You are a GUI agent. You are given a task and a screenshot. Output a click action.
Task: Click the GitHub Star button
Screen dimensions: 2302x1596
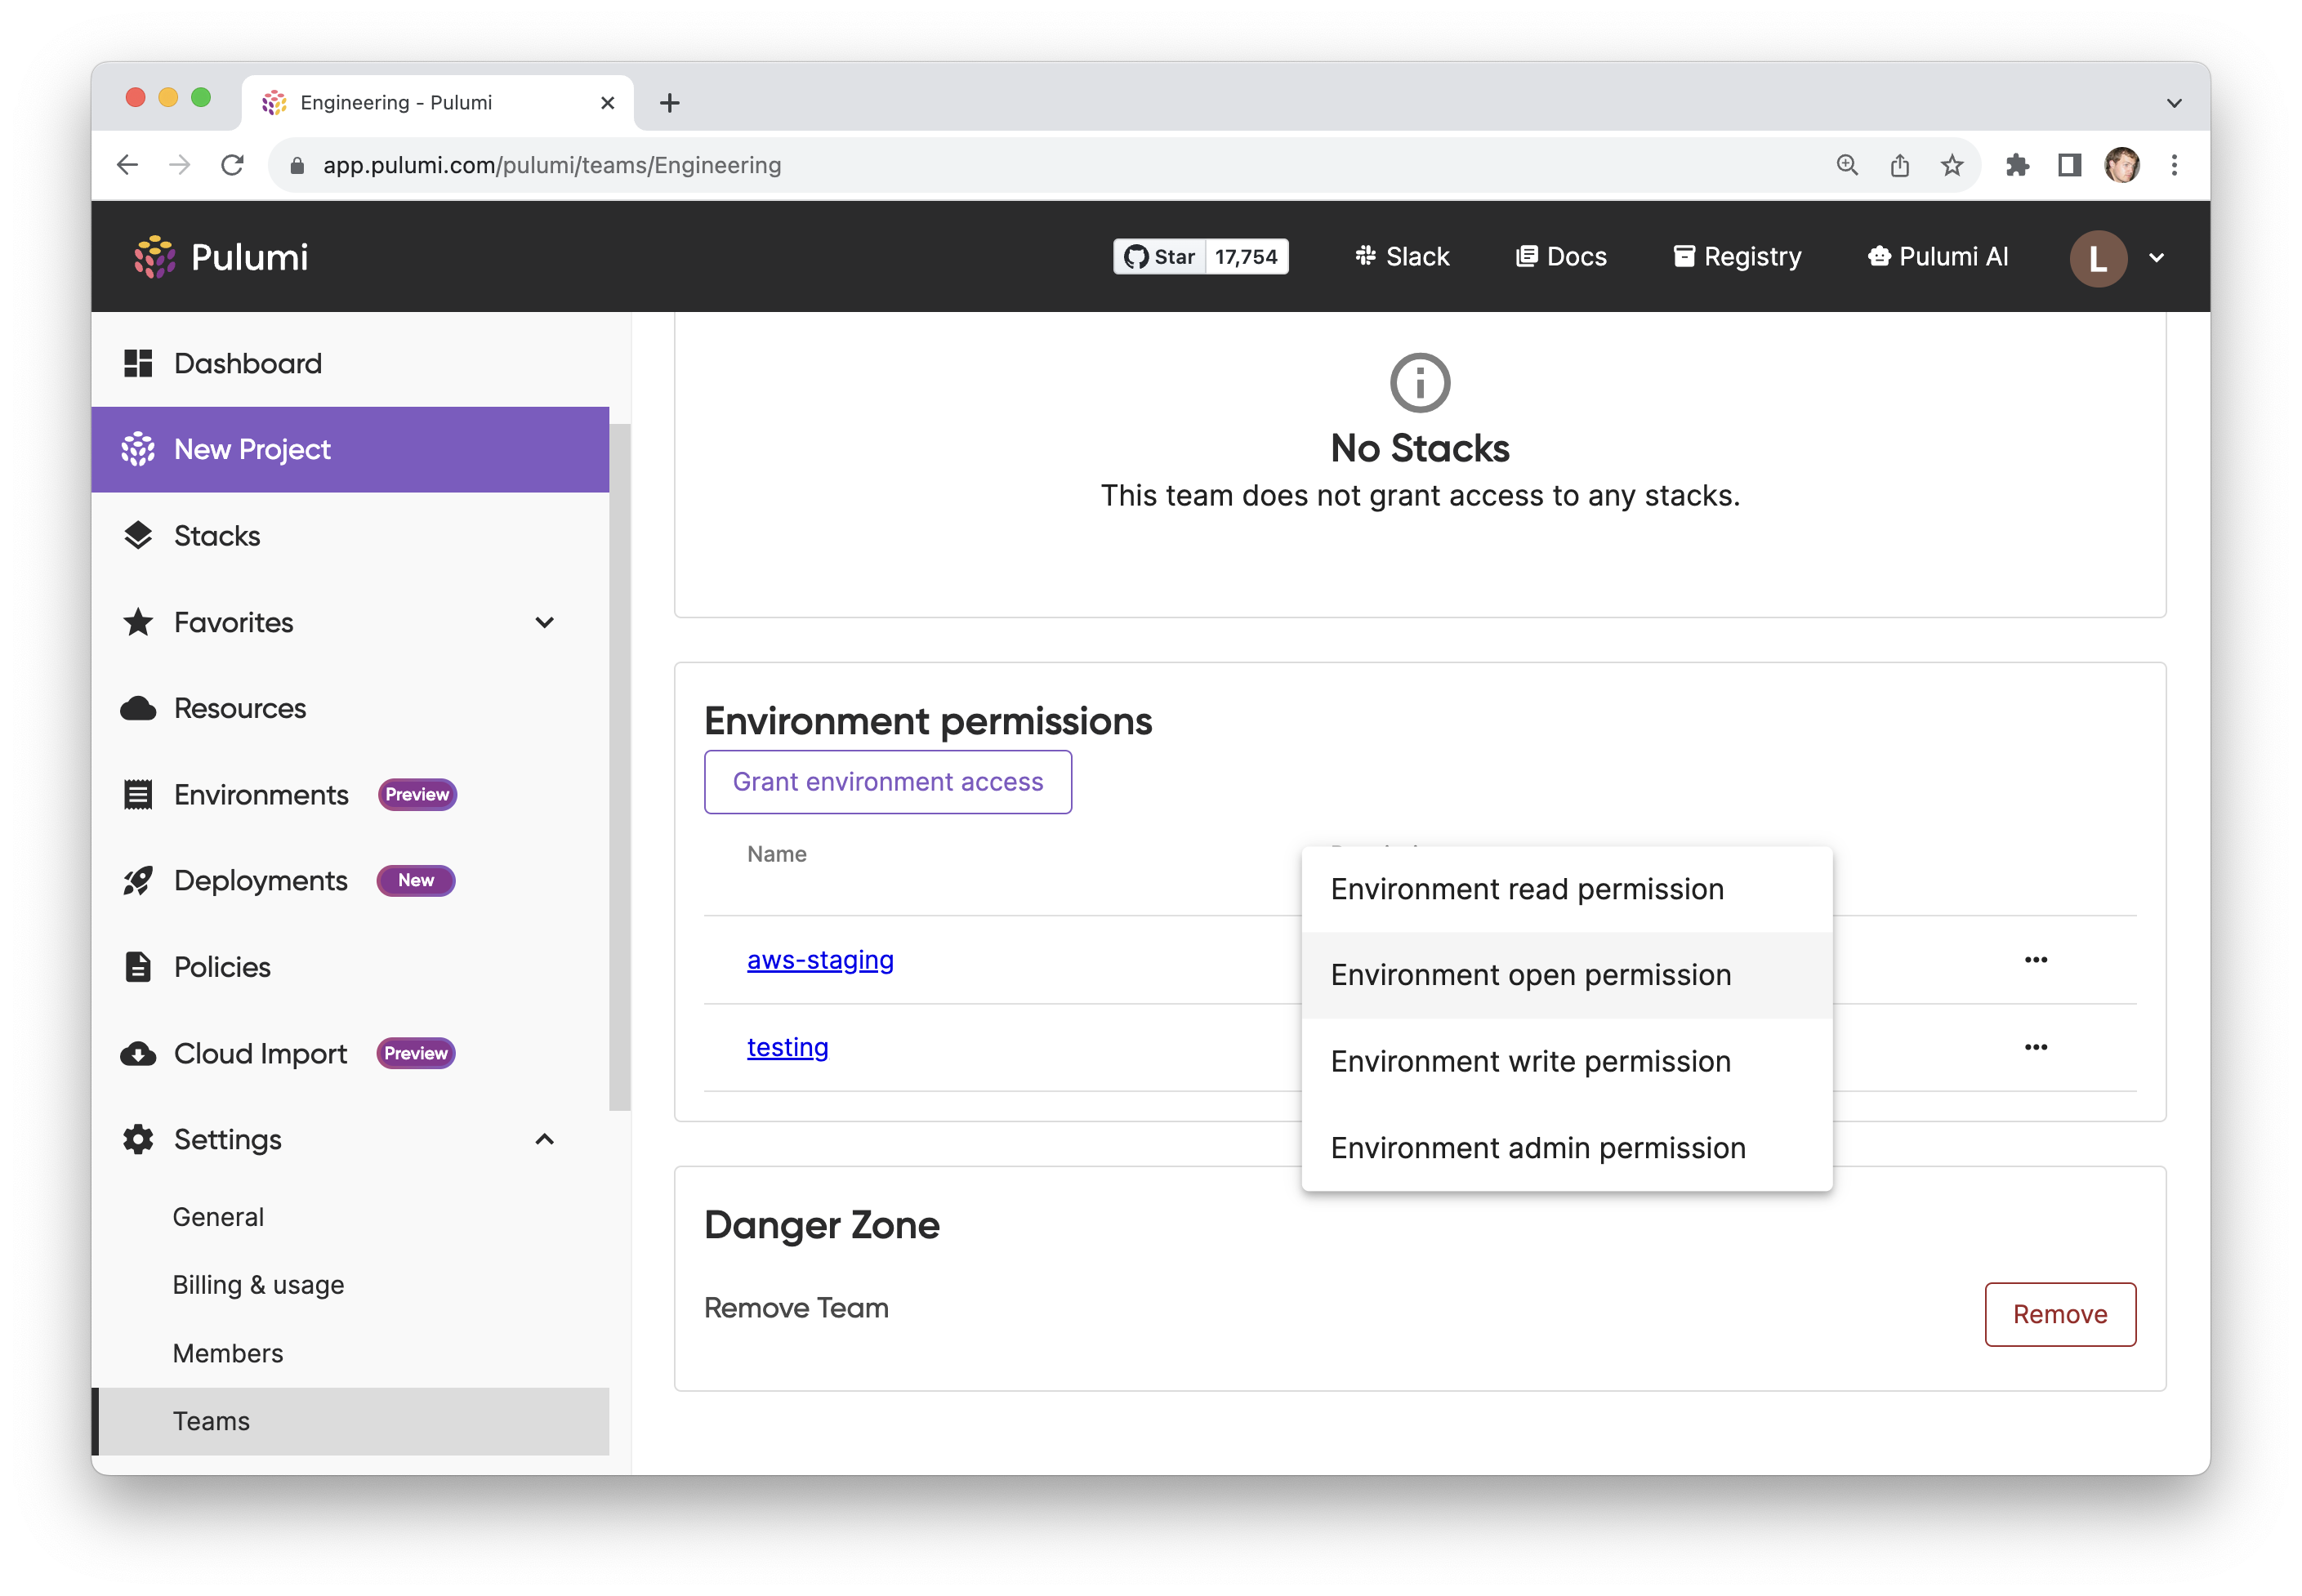point(1160,257)
